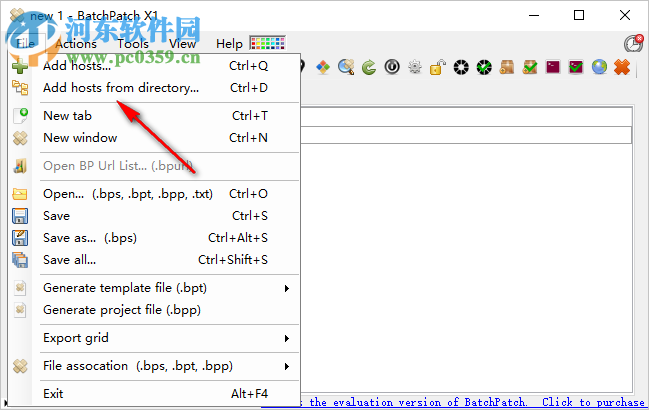The height and width of the screenshot is (410, 649).
Task: Click the magnifier search toolbar icon
Action: coord(346,67)
